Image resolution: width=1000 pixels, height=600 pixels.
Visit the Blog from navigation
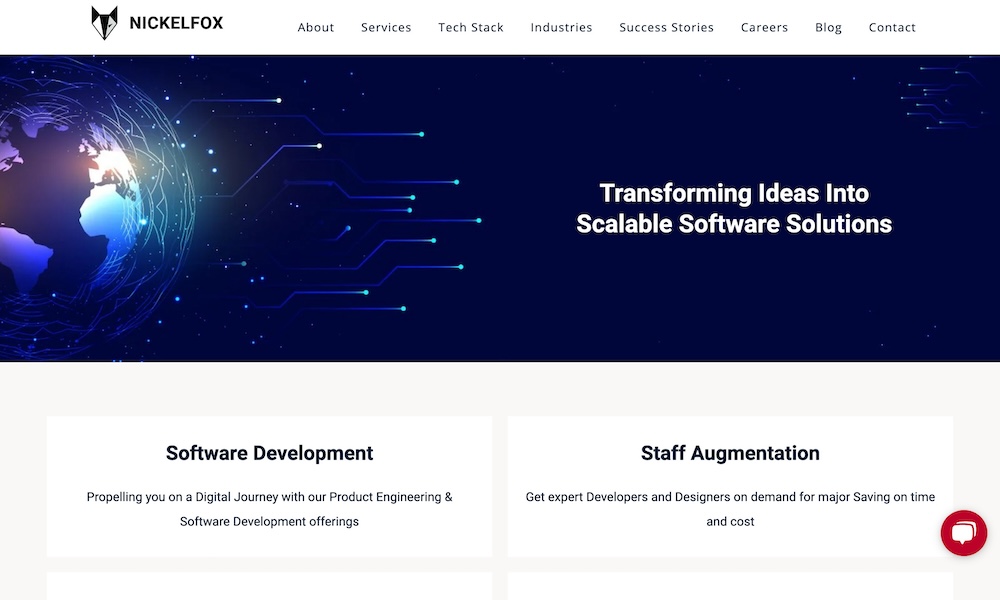(x=828, y=27)
